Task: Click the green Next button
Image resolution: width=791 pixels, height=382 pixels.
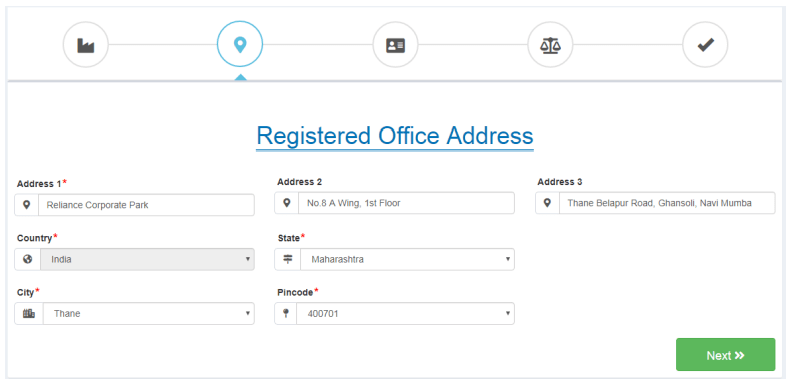Action: (x=725, y=355)
